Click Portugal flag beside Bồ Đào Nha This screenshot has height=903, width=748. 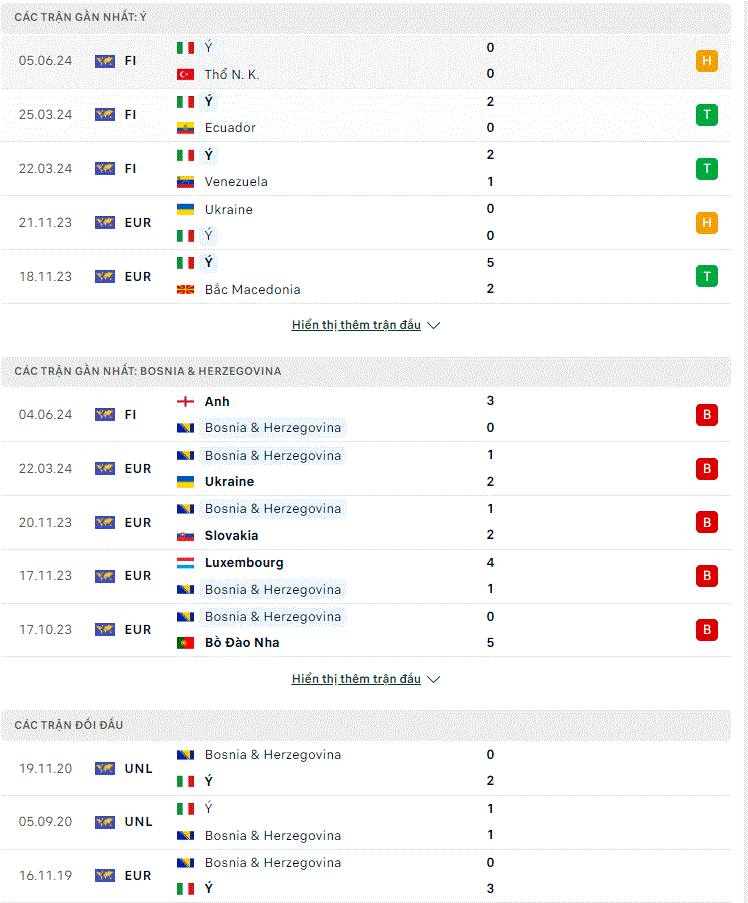185,643
